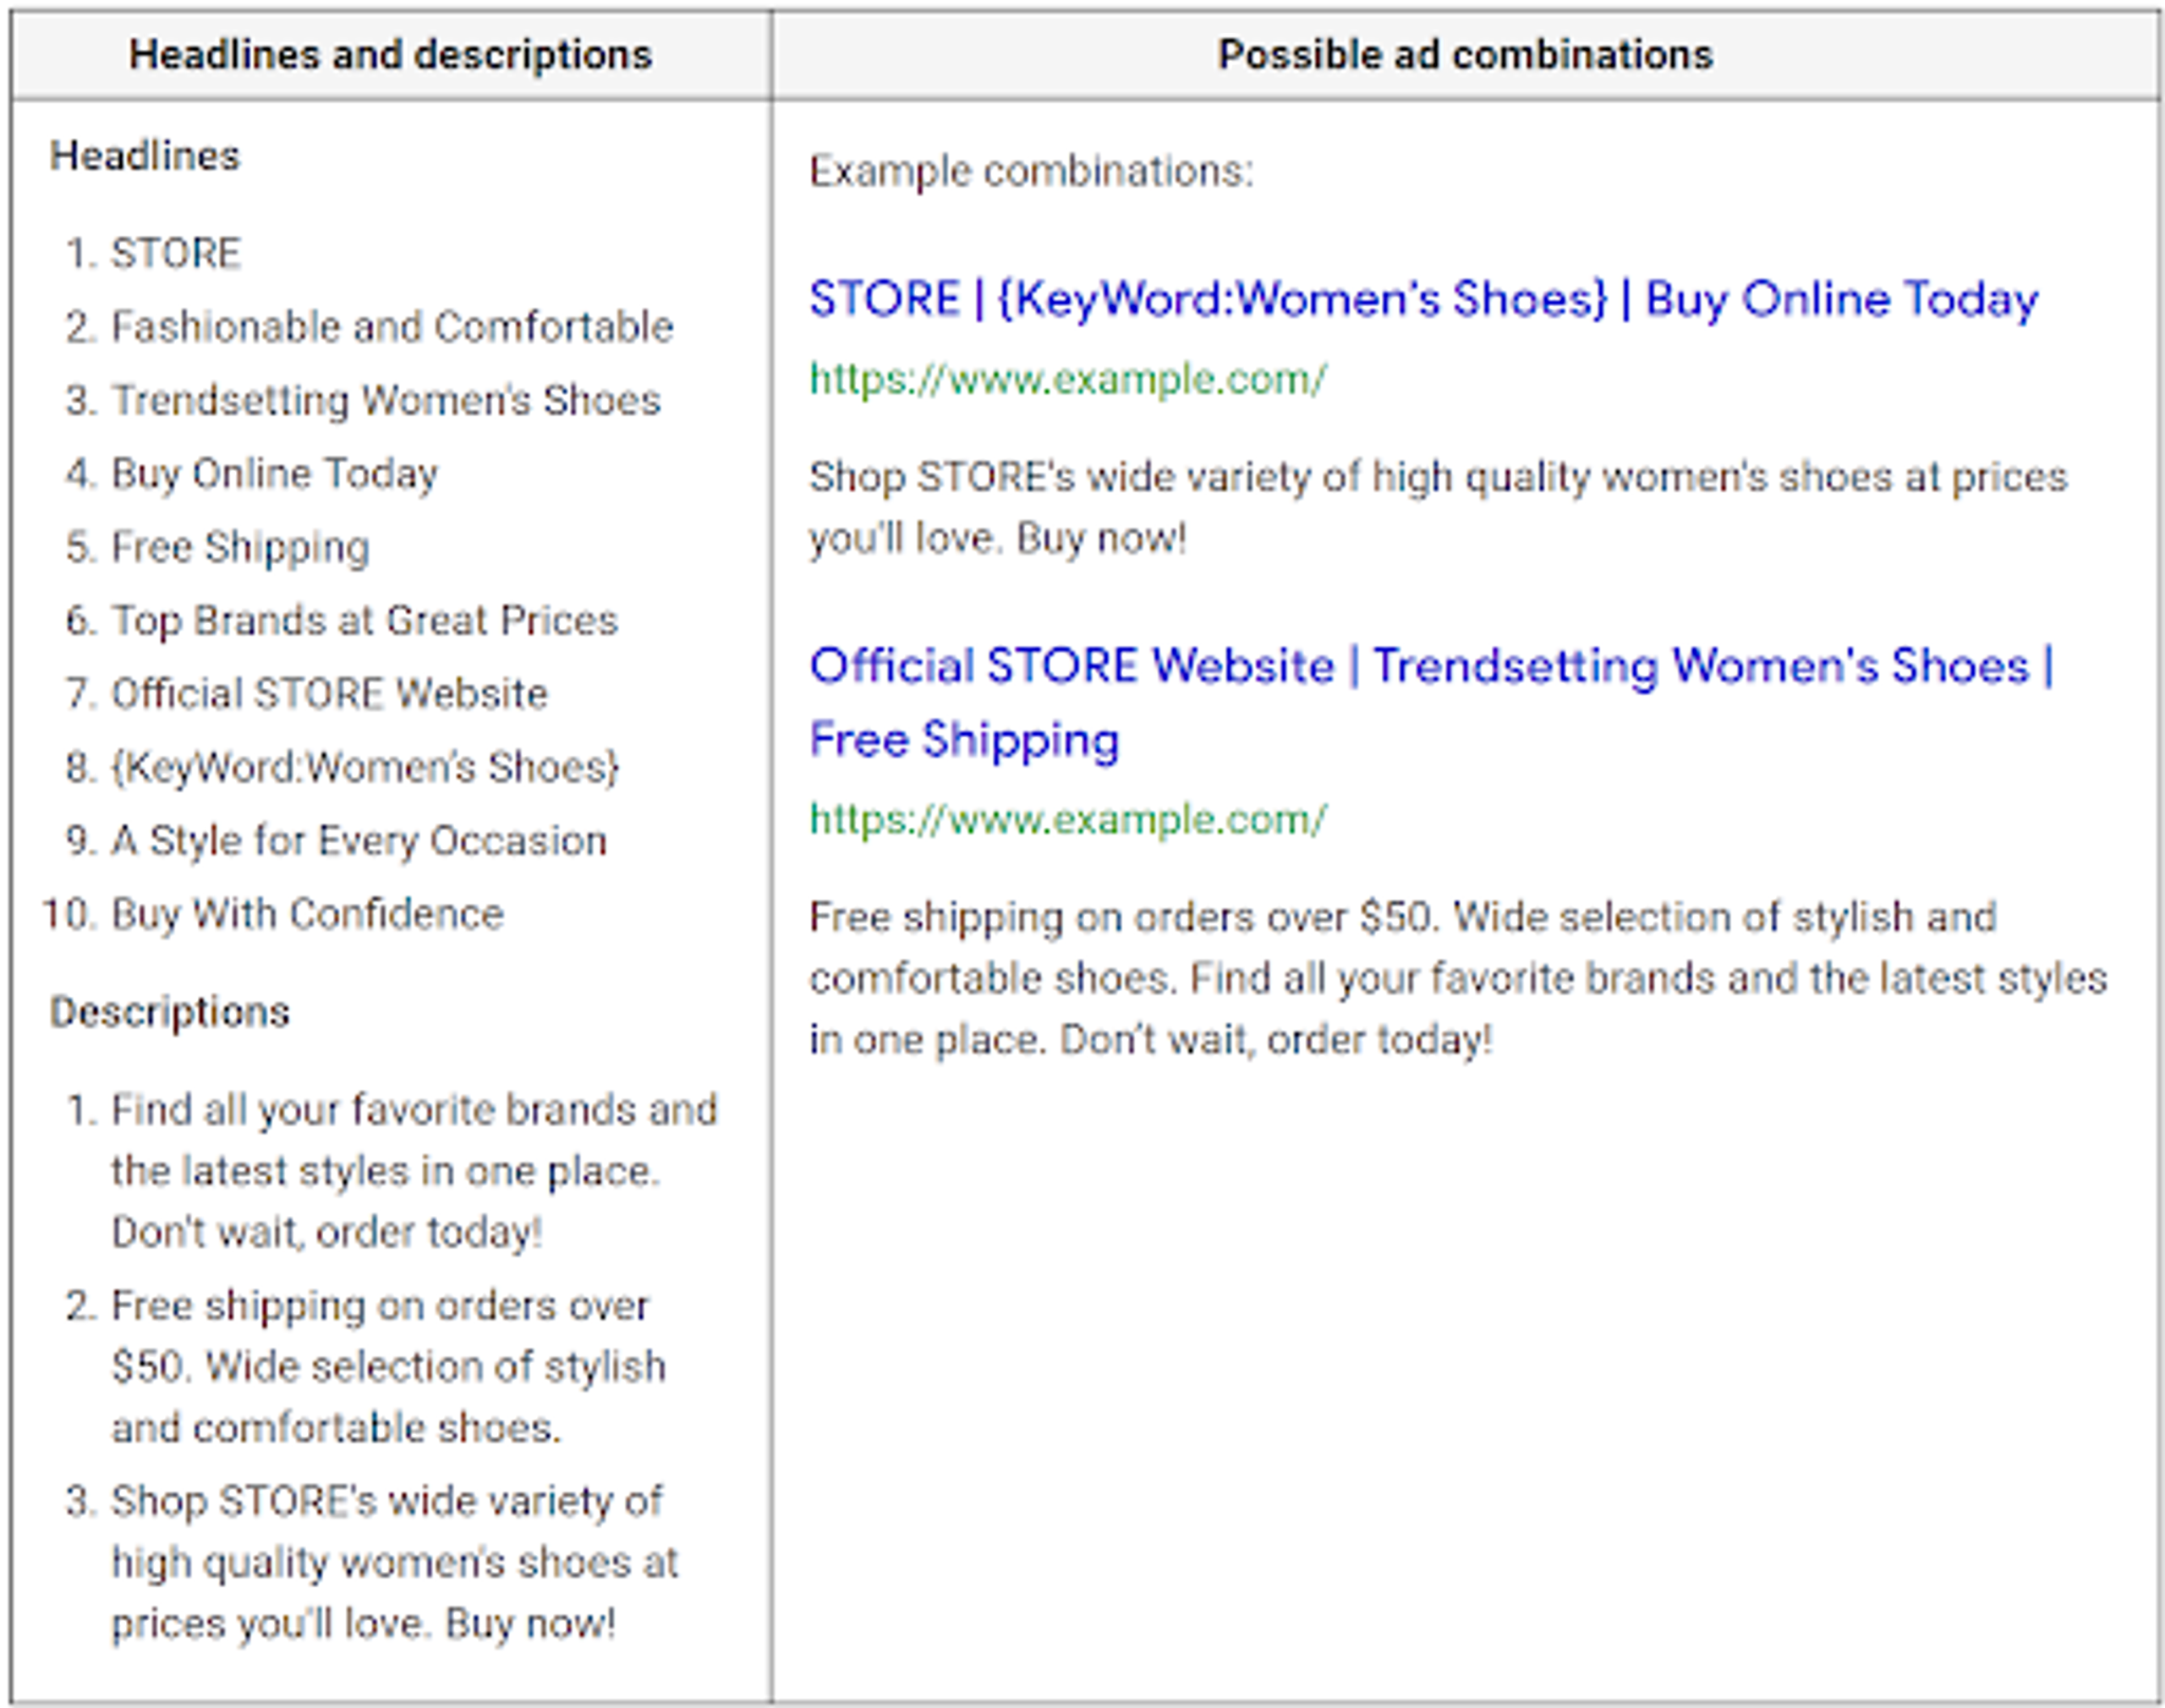Click the 'Headlines and descriptions' column header

pyautogui.click(x=390, y=55)
